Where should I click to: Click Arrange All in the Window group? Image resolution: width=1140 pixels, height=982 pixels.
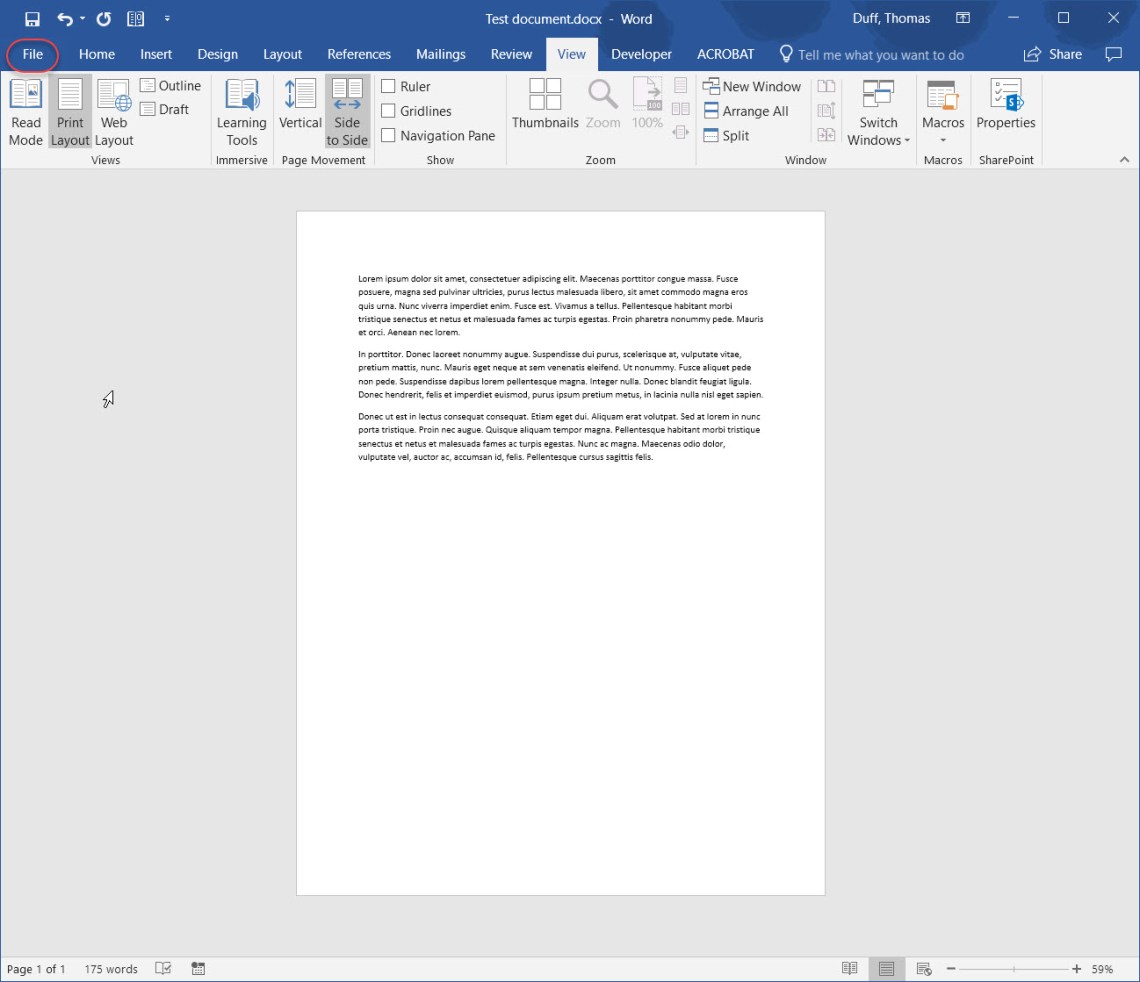[748, 111]
